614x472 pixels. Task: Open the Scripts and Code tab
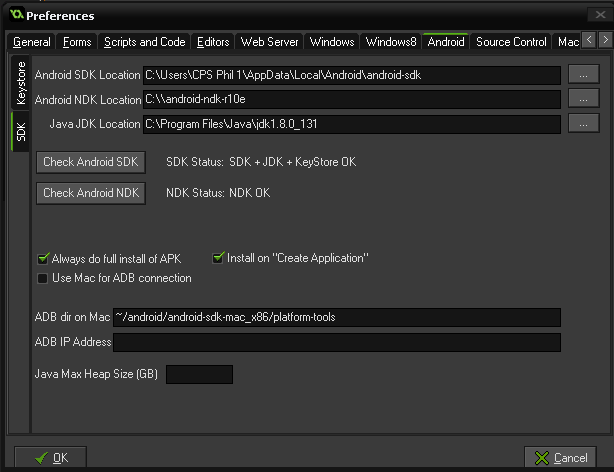[x=144, y=42]
